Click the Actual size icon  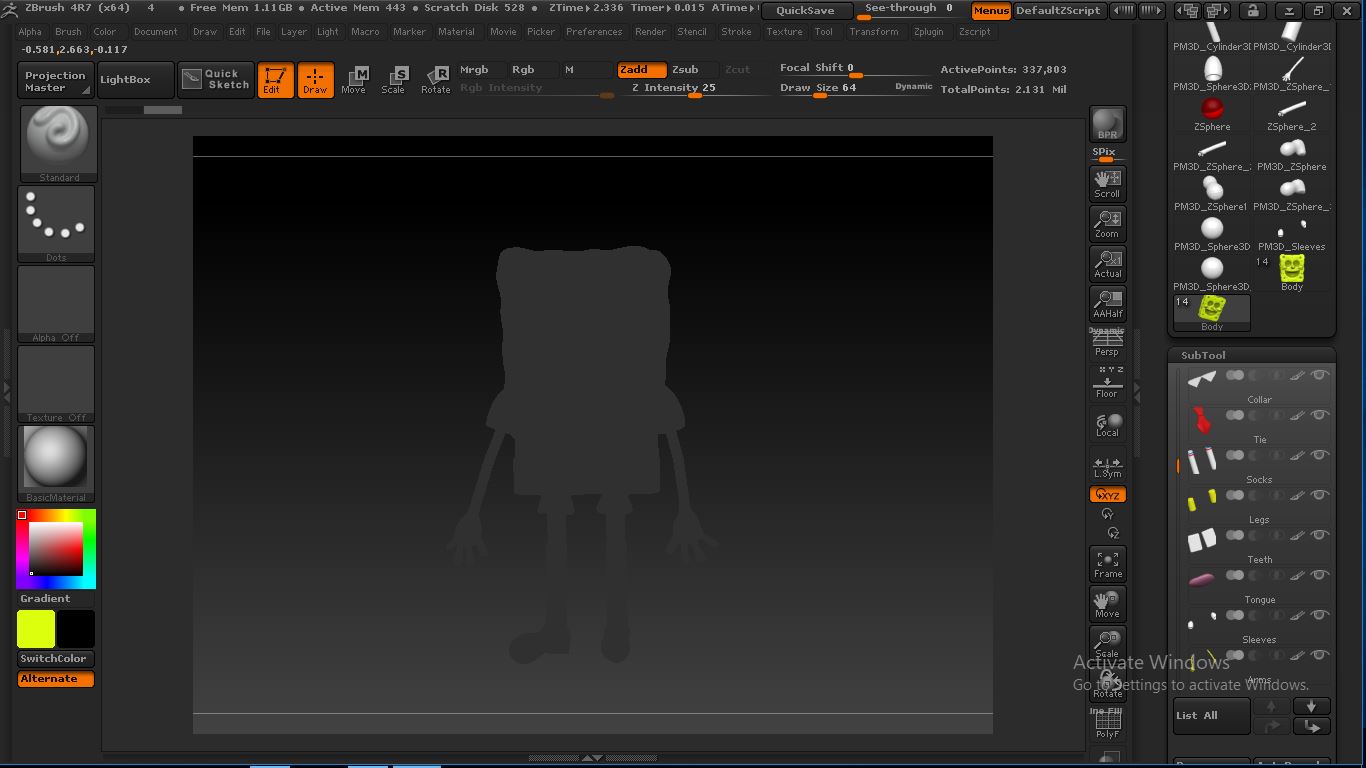click(1107, 263)
